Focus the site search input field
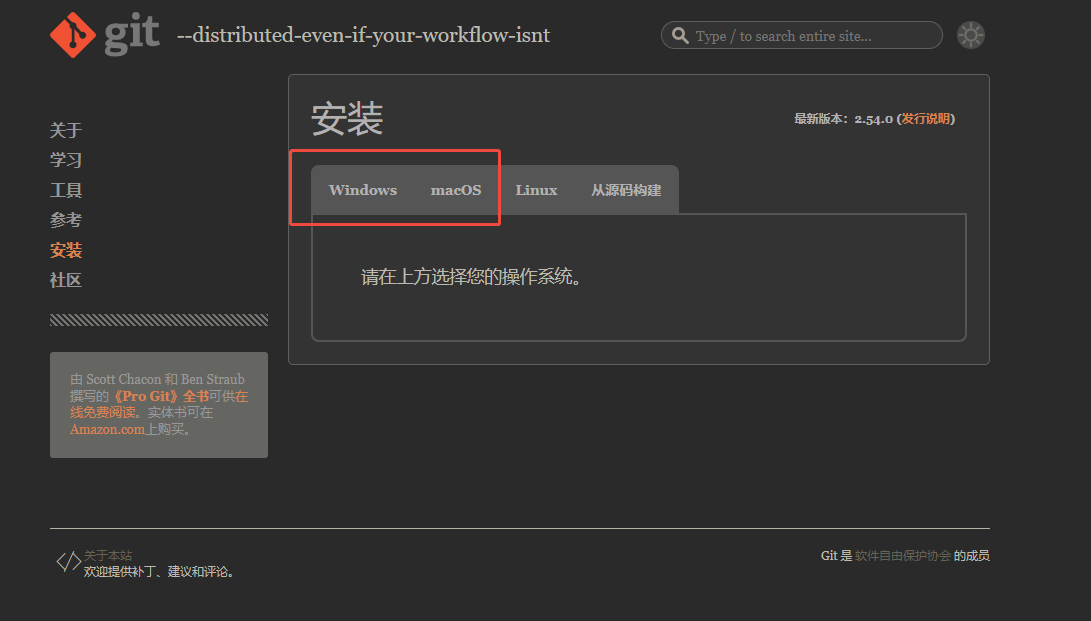The height and width of the screenshot is (621, 1091). (802, 35)
